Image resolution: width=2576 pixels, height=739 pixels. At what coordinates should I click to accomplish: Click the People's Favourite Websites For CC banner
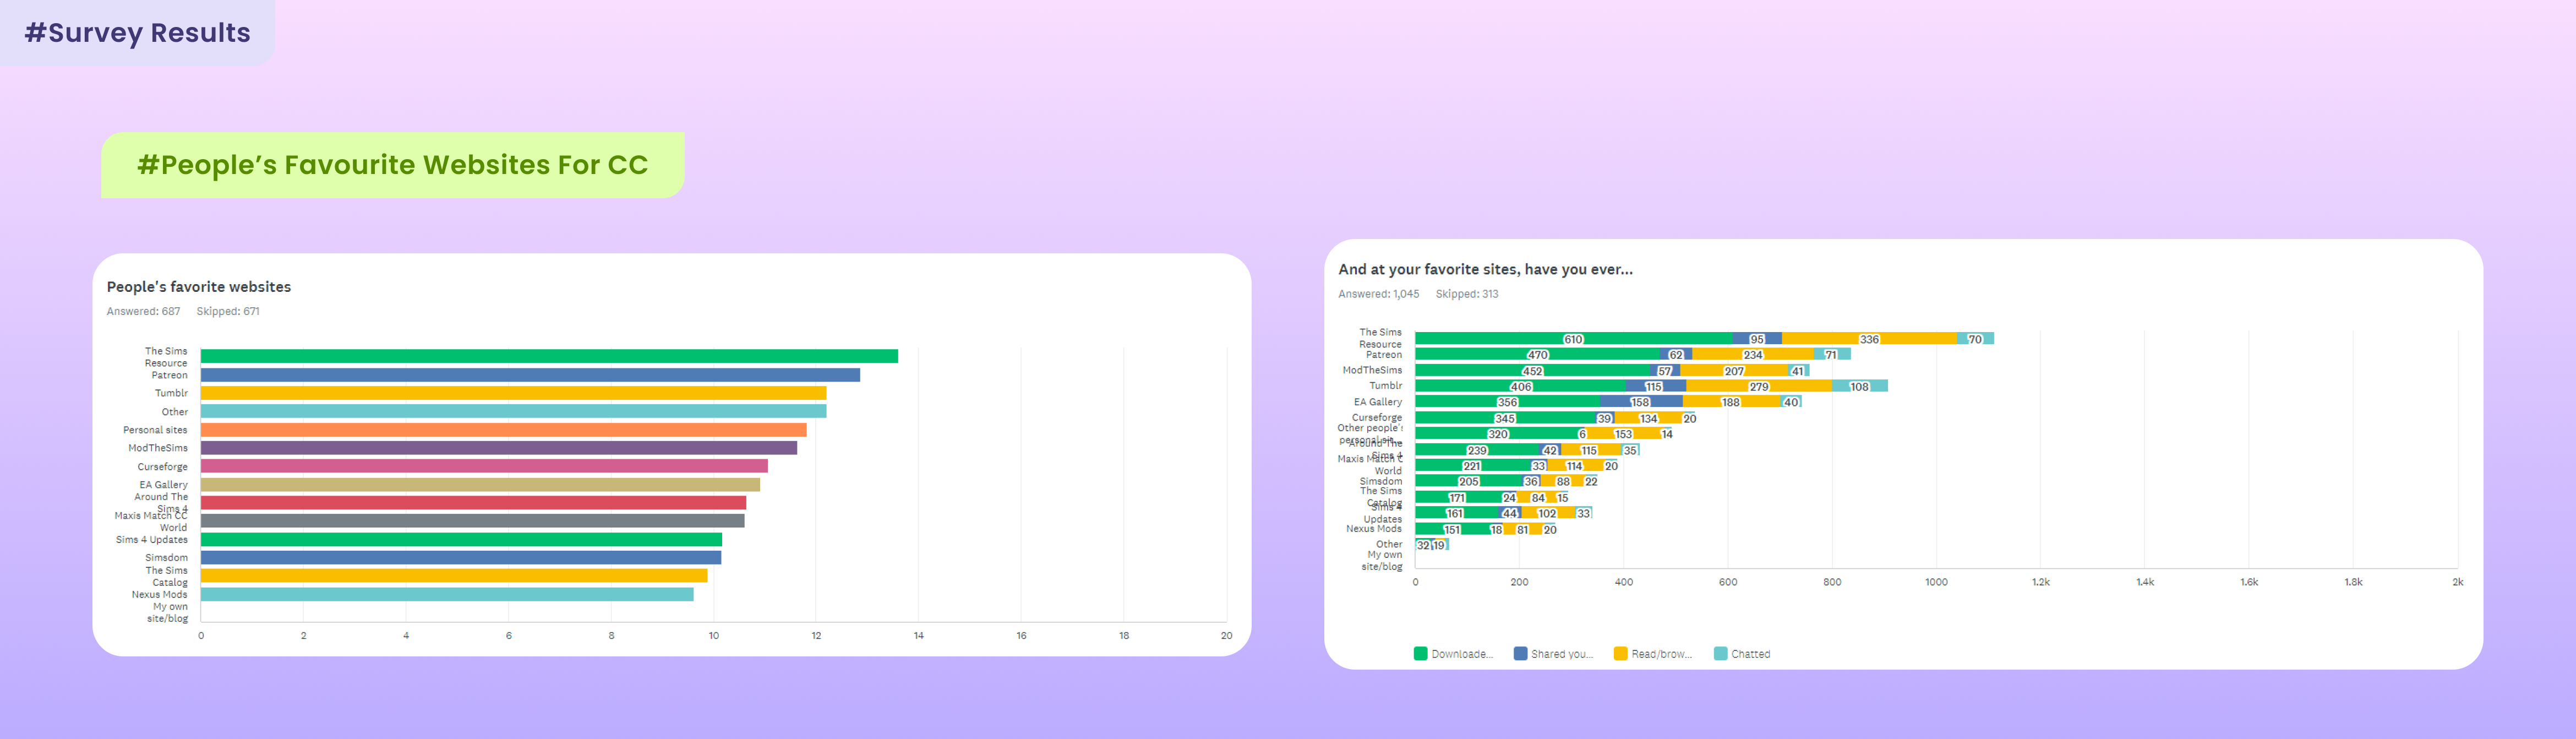click(392, 165)
